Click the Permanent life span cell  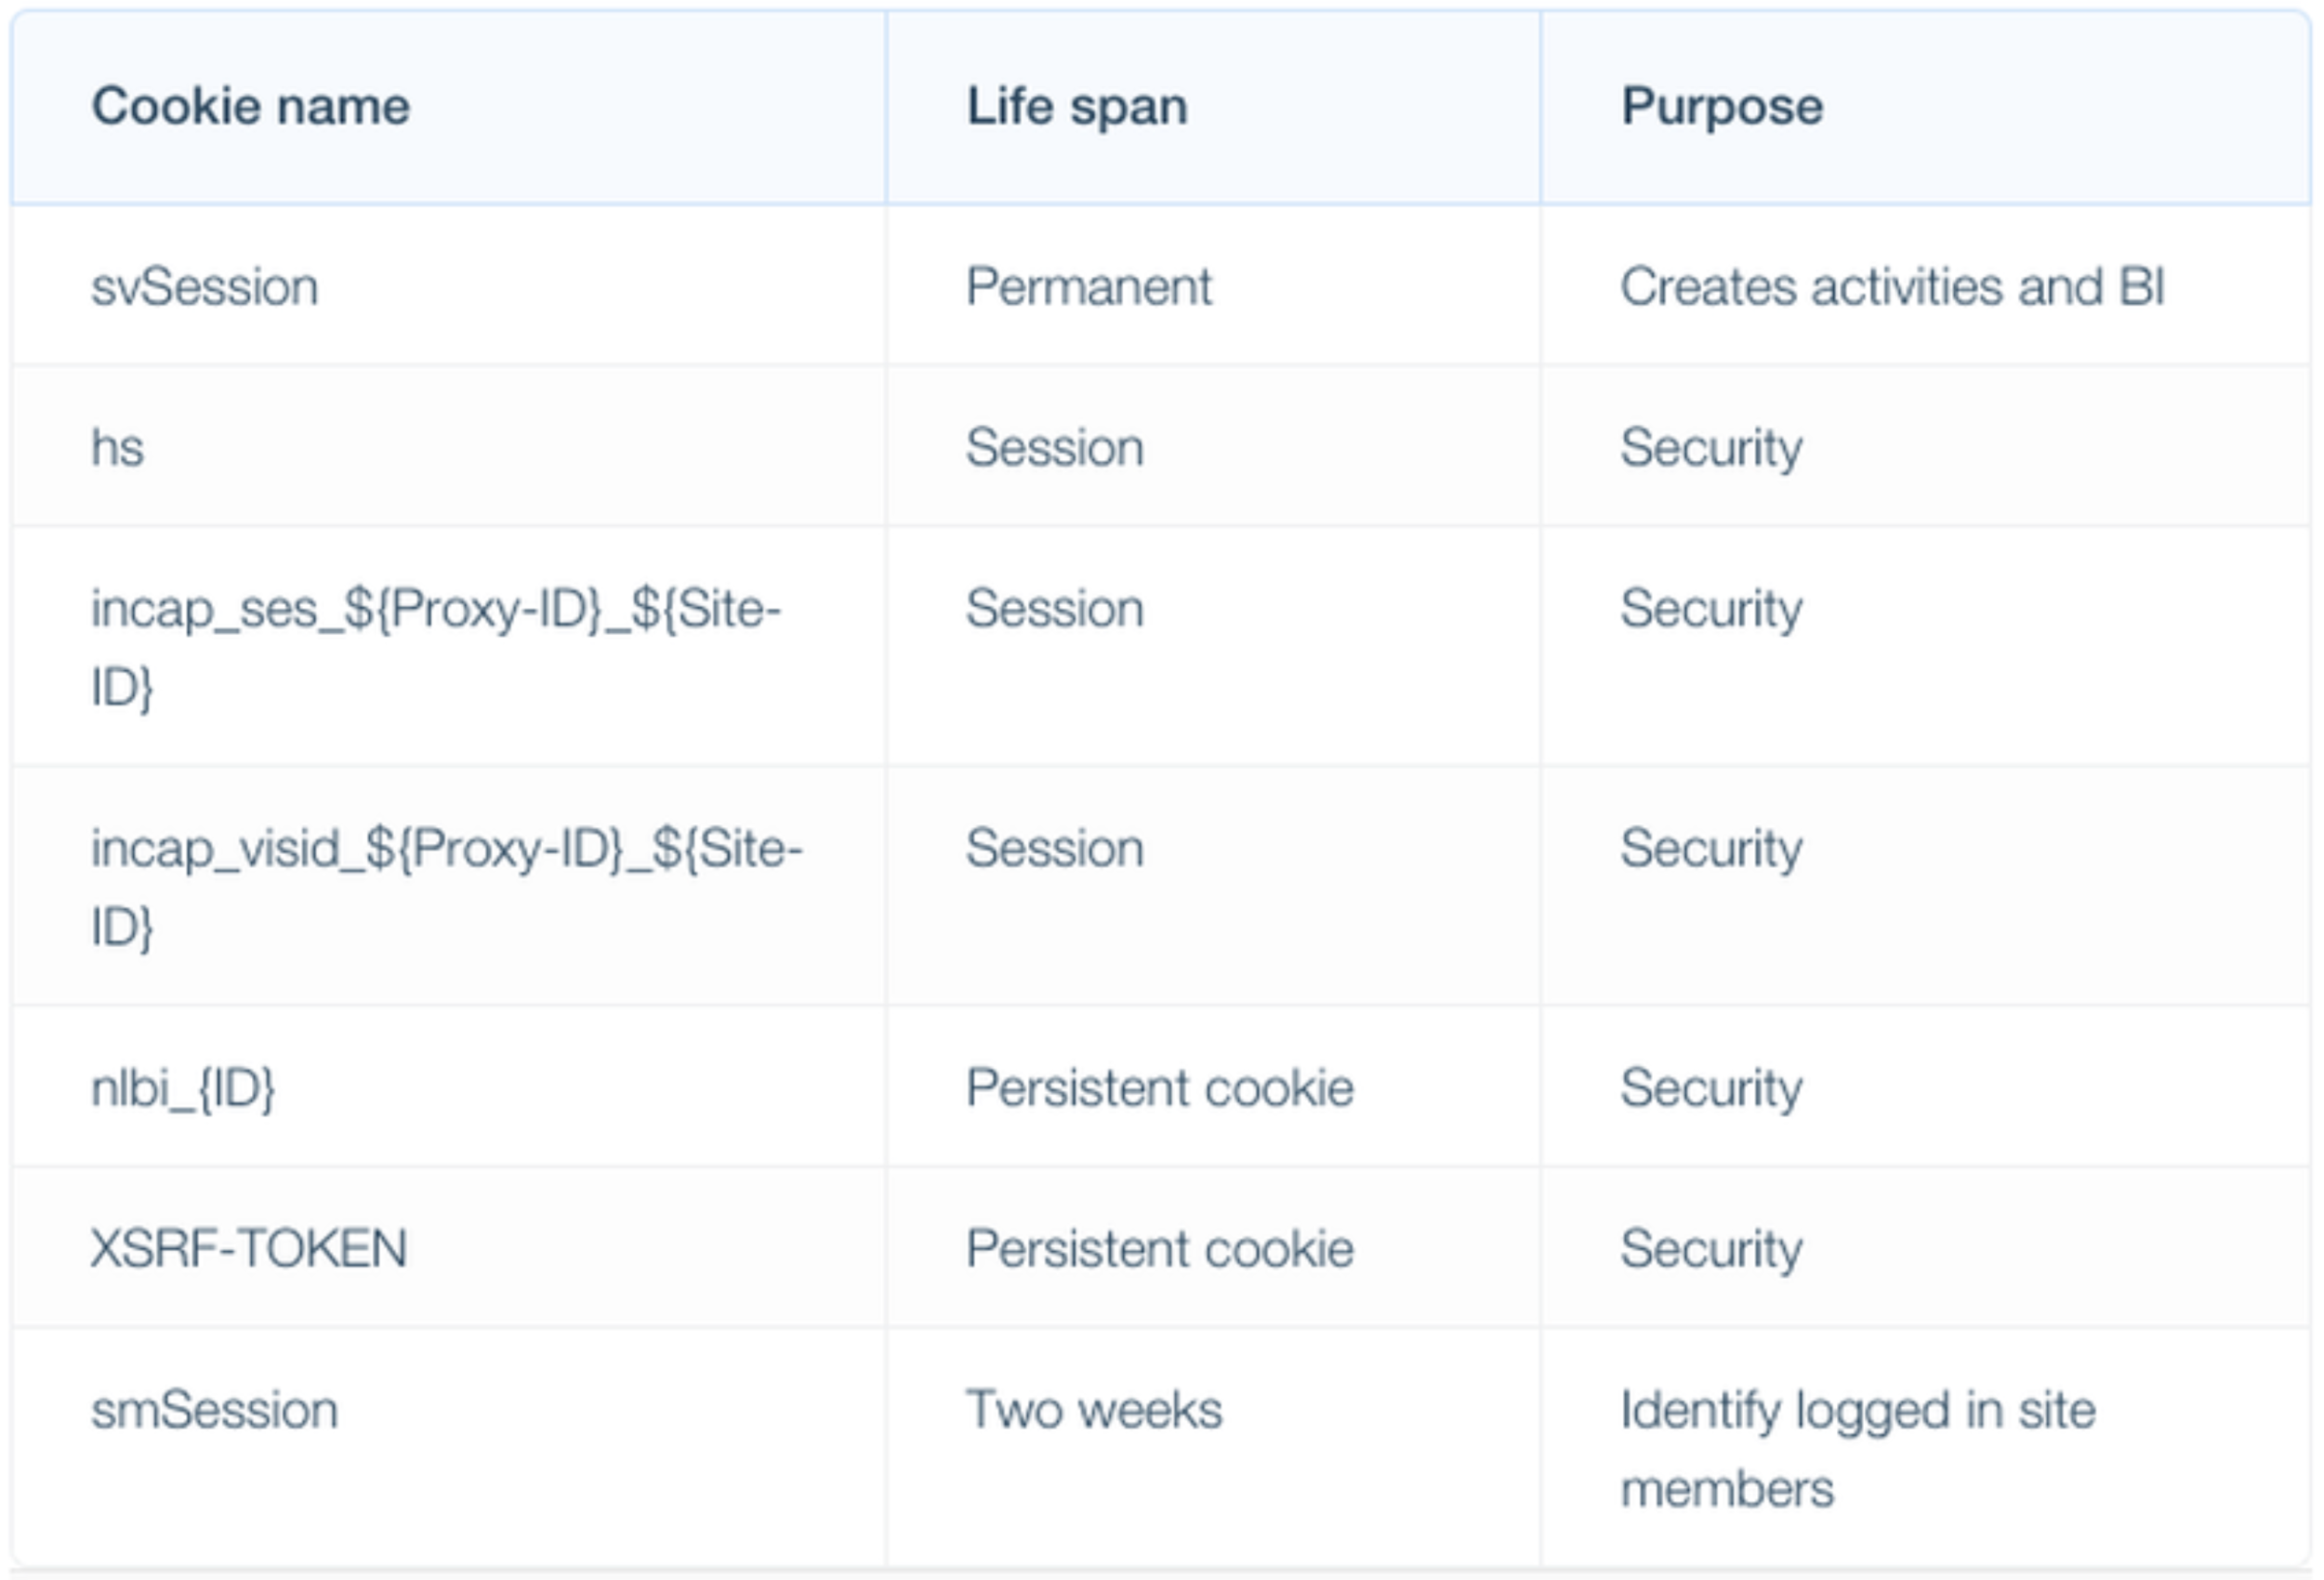(1088, 287)
